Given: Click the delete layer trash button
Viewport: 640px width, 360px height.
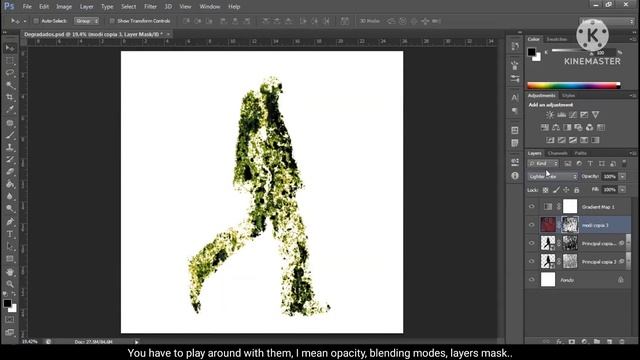Looking at the screenshot, I should pos(622,342).
